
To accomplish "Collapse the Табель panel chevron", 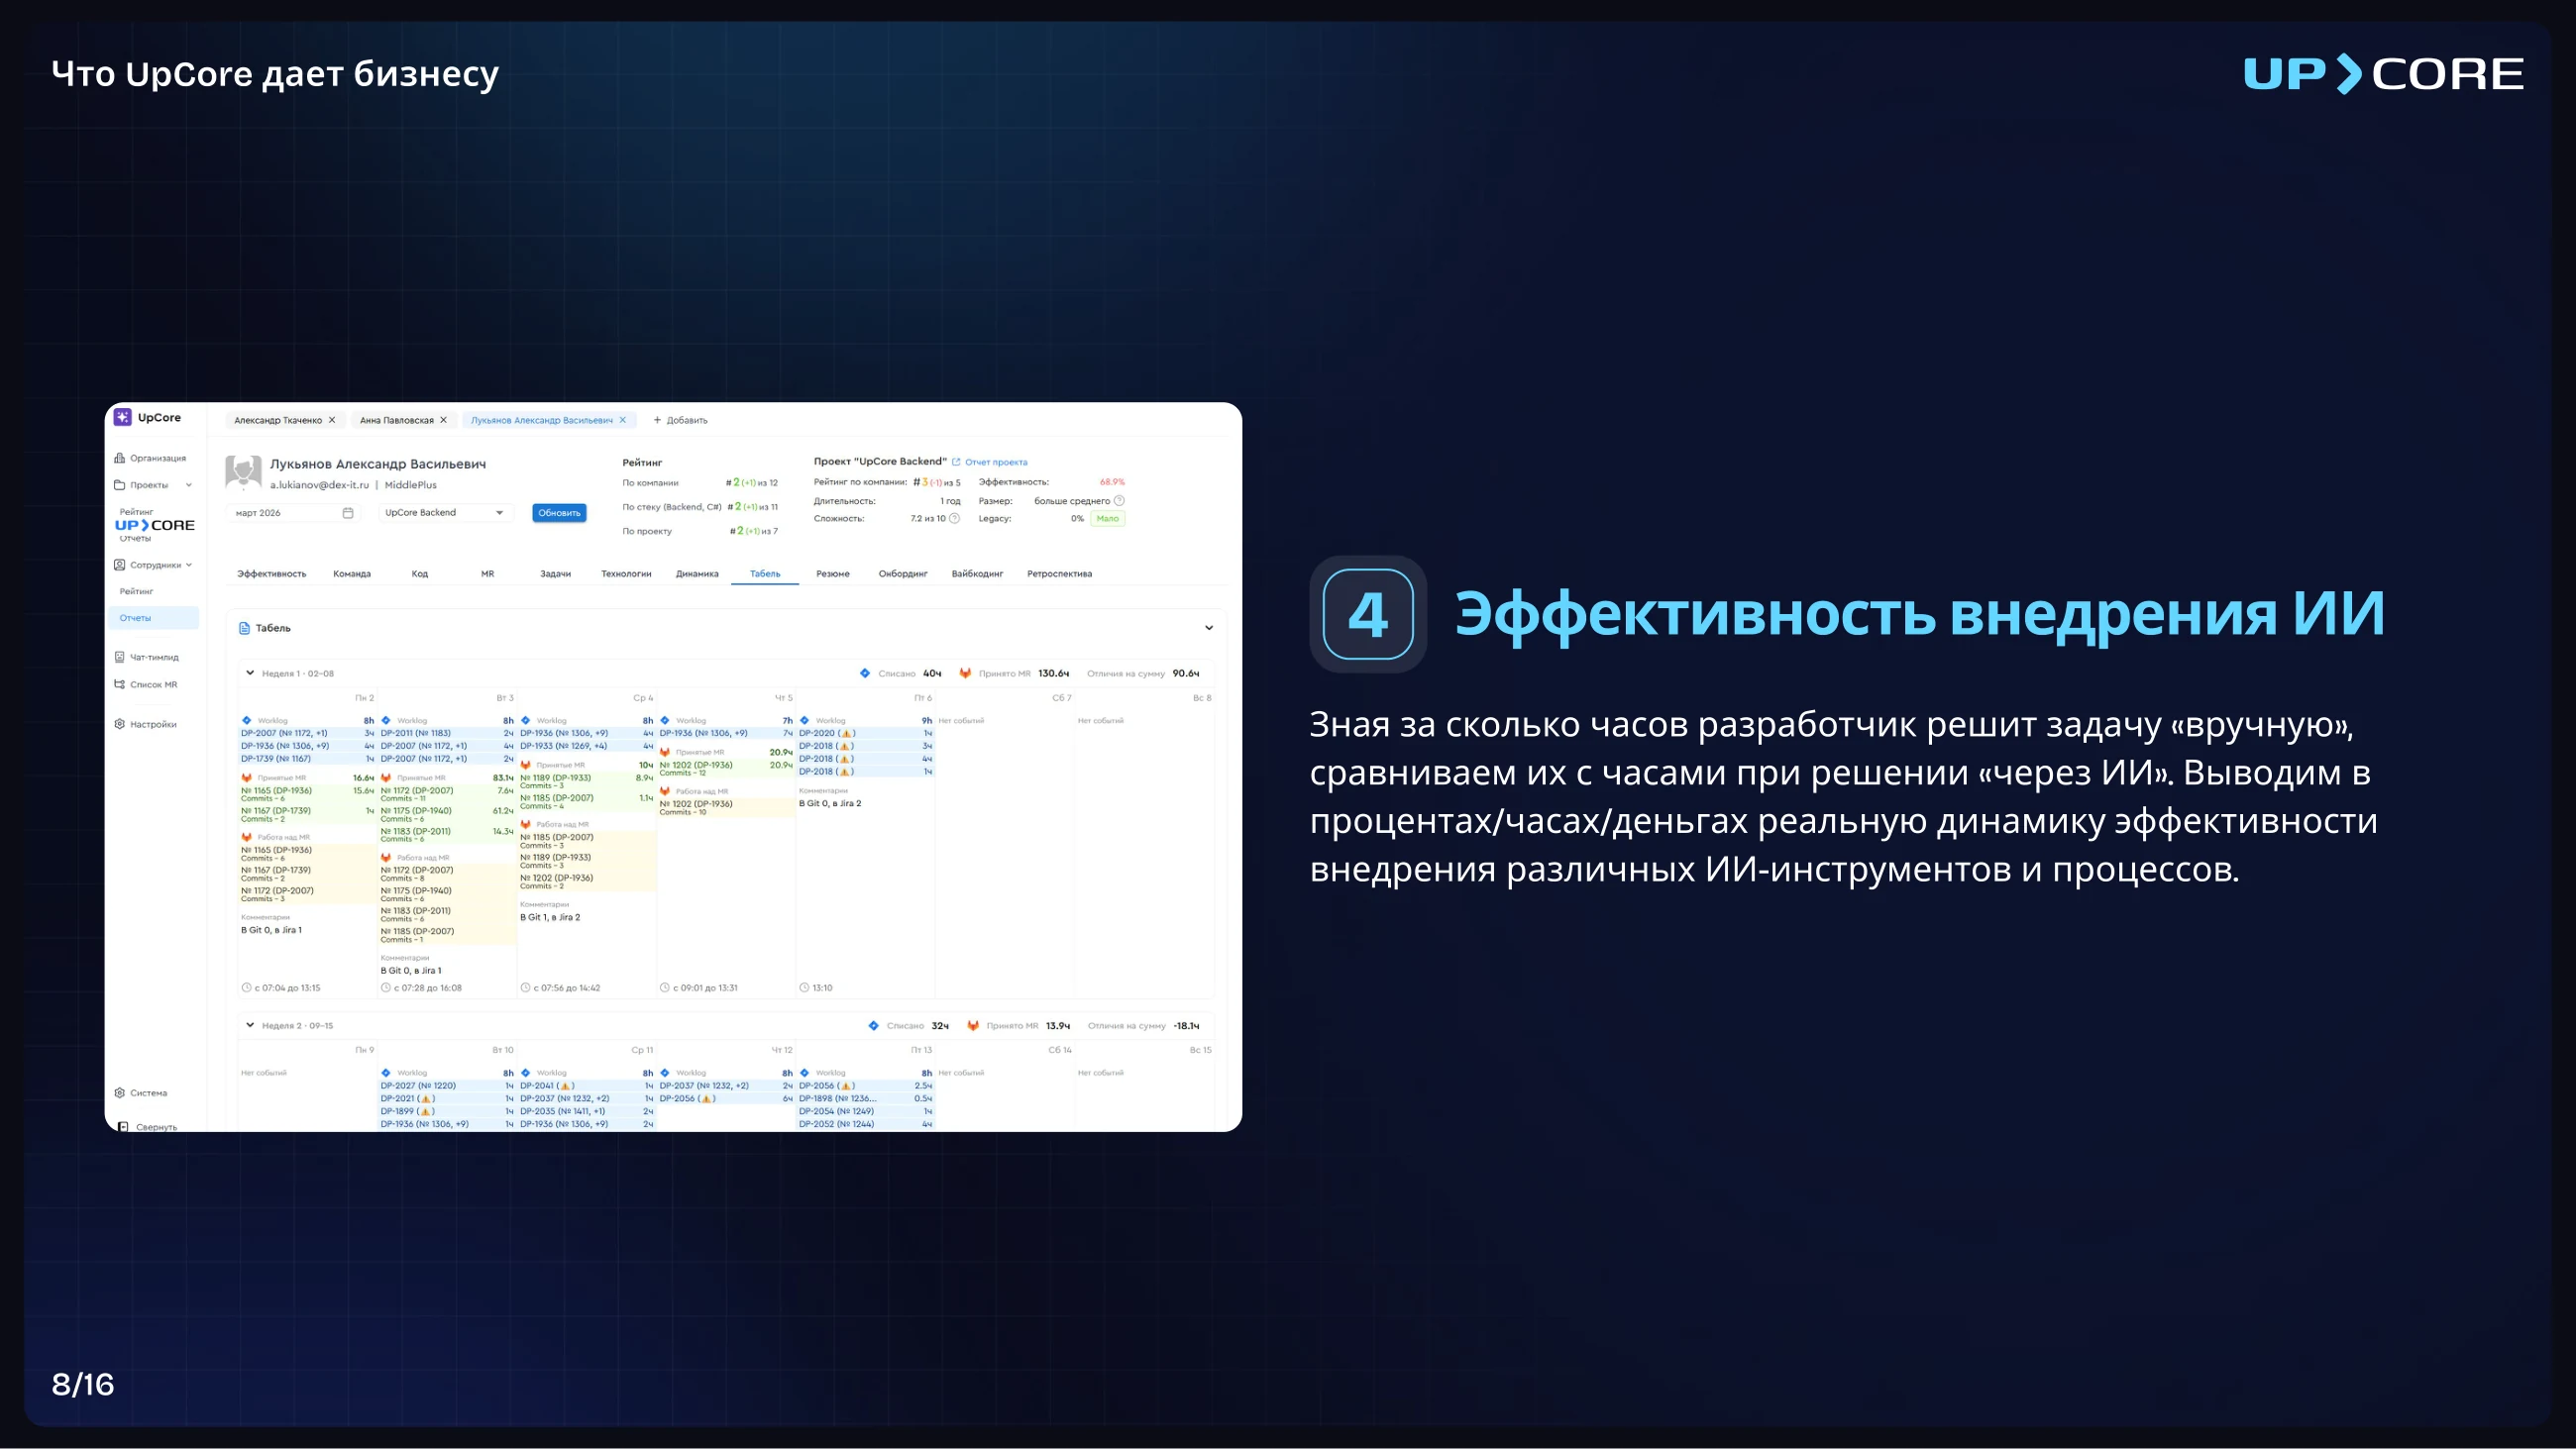I will tap(1209, 628).
